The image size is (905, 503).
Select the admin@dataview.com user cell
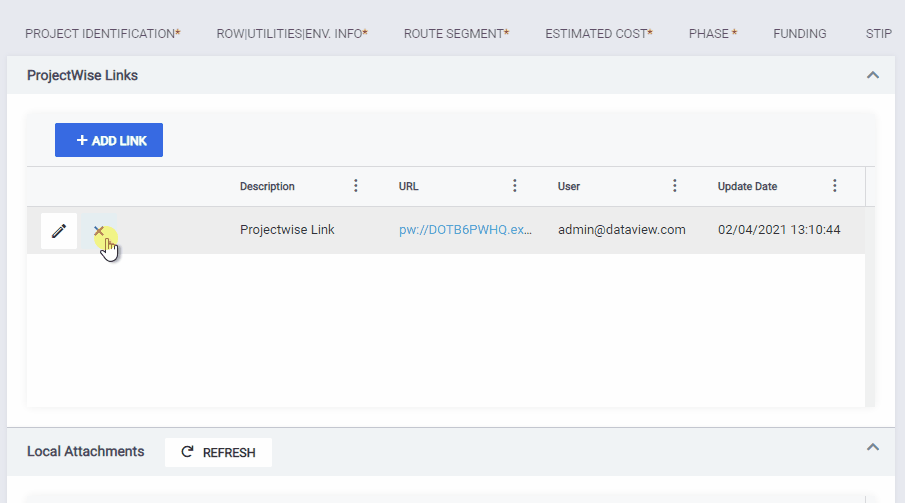point(622,230)
